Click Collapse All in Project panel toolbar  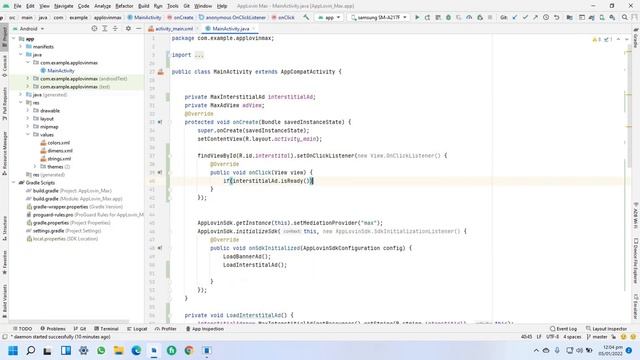click(115, 29)
